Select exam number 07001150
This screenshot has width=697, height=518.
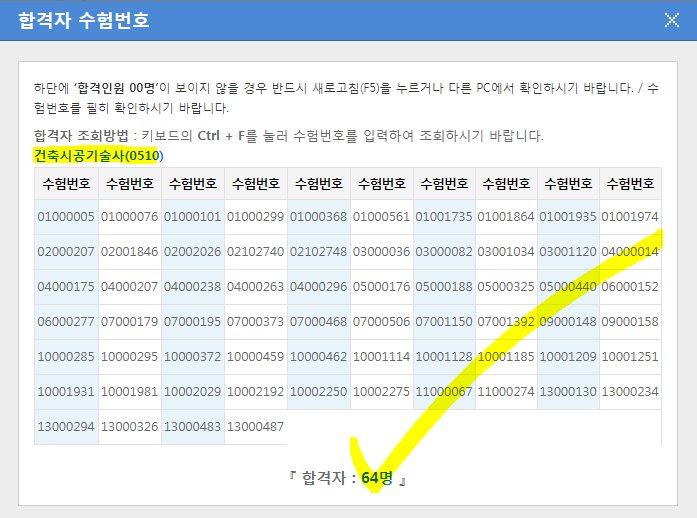coord(444,321)
